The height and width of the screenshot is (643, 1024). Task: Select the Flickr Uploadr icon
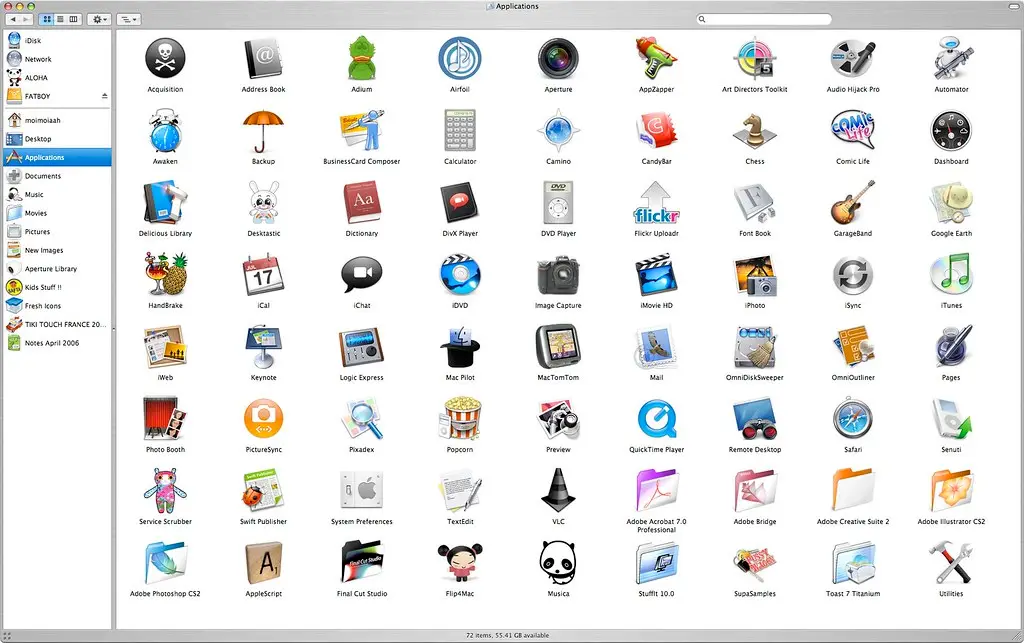[x=656, y=203]
